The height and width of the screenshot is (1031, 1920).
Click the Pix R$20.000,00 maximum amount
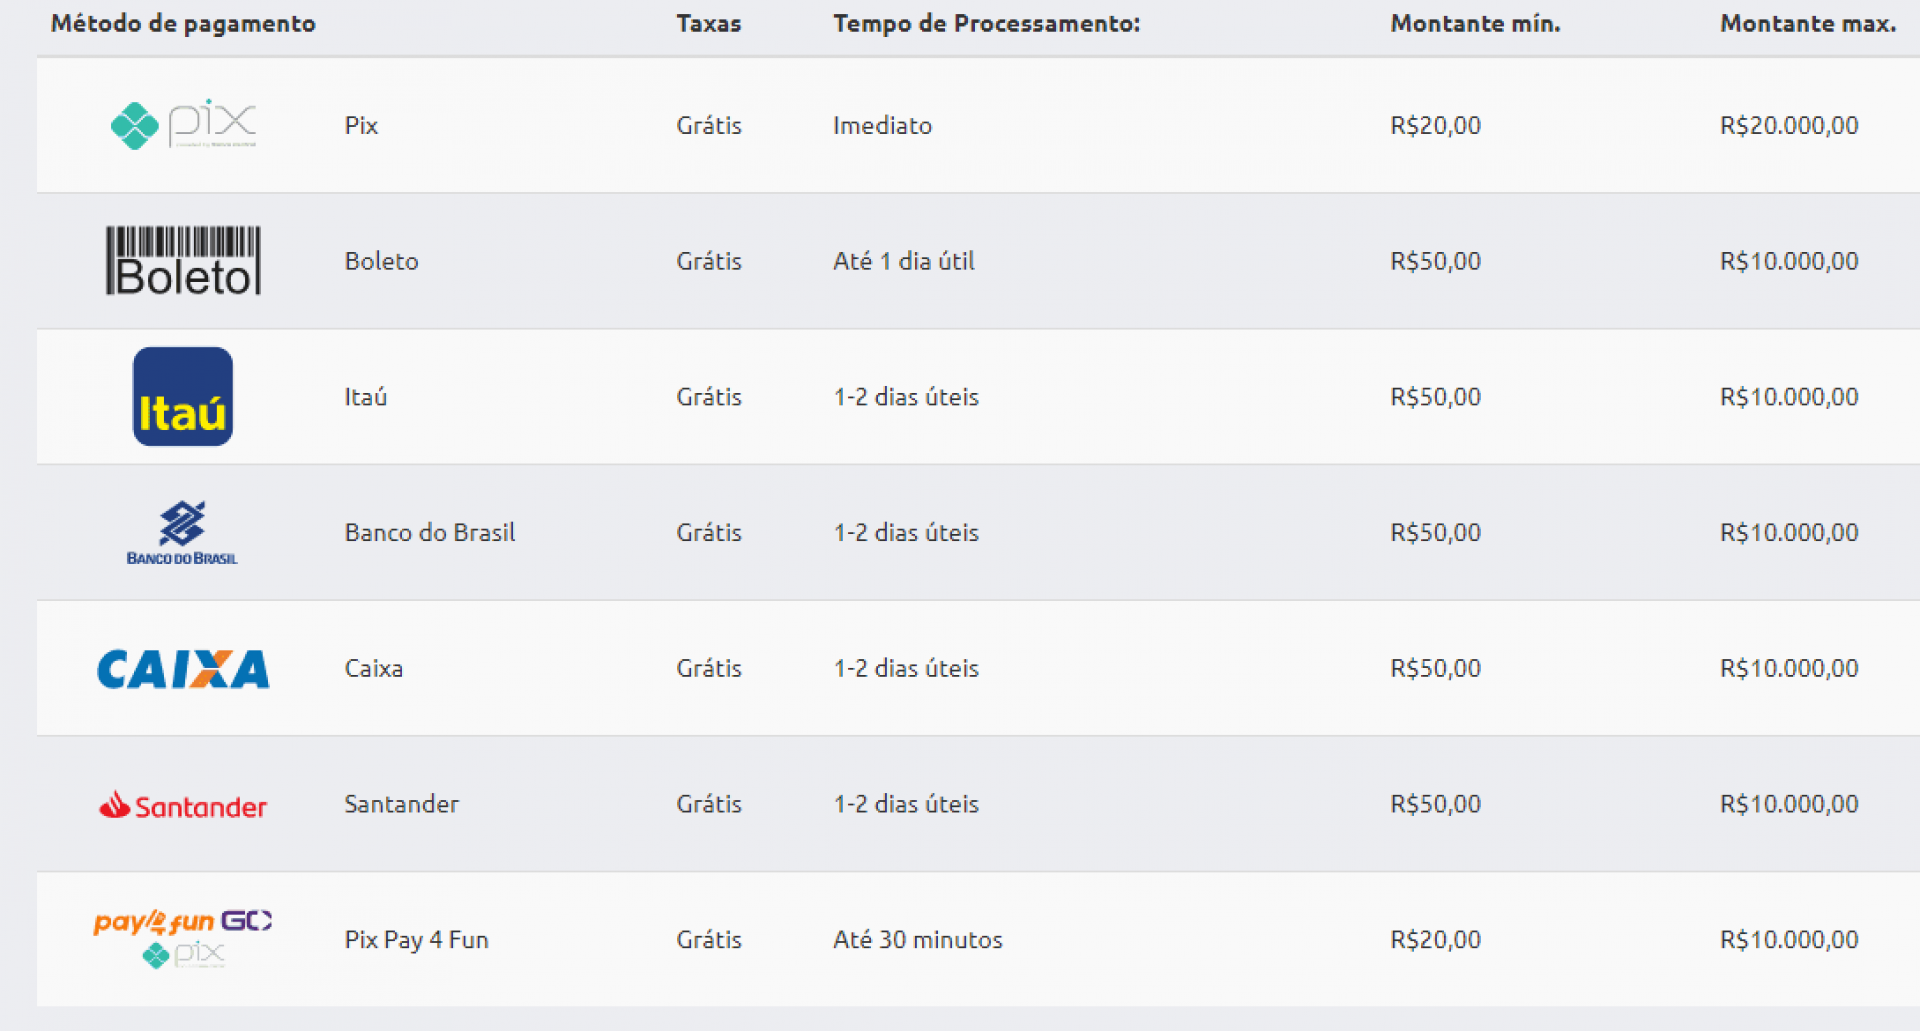(x=1788, y=126)
